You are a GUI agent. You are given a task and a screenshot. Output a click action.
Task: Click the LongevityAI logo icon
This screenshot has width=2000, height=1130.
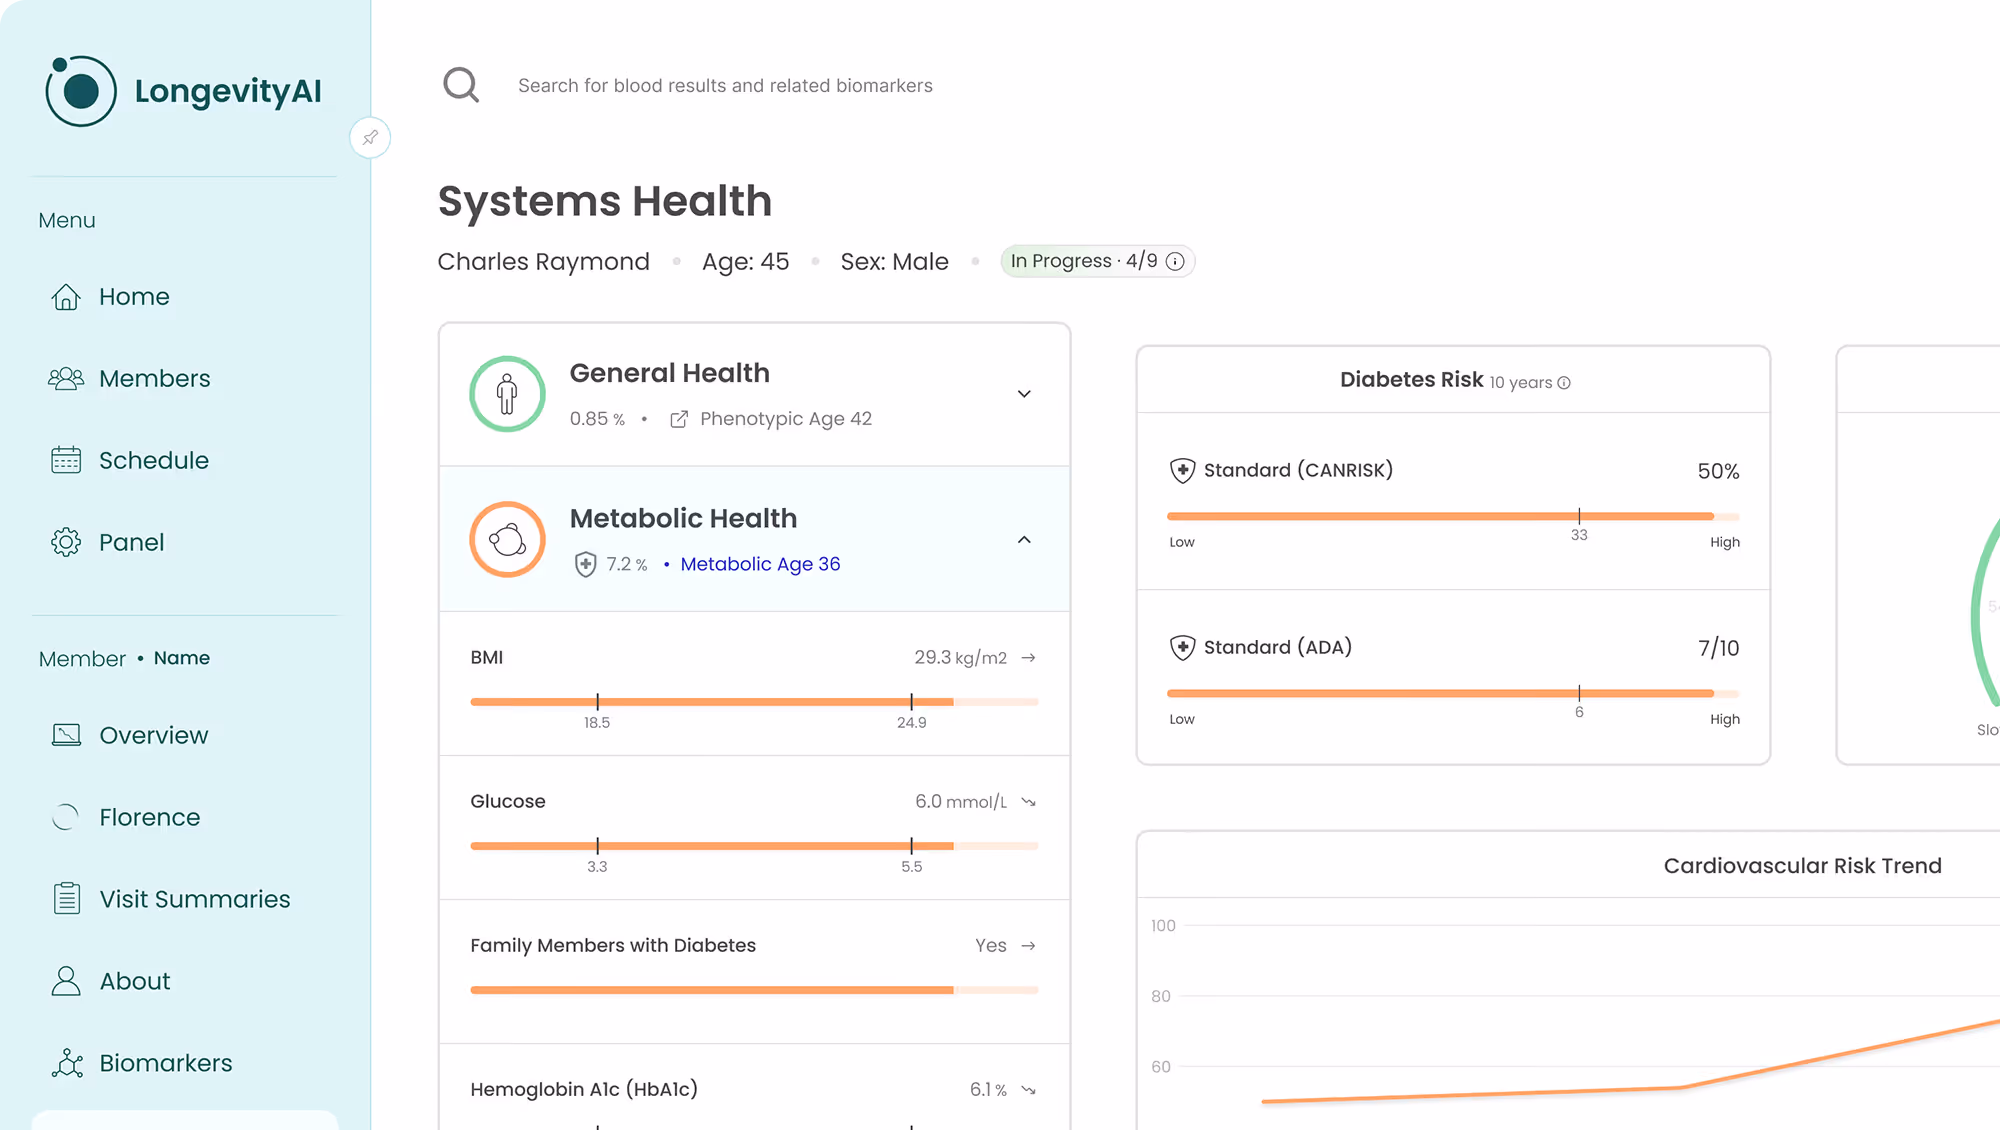[81, 91]
